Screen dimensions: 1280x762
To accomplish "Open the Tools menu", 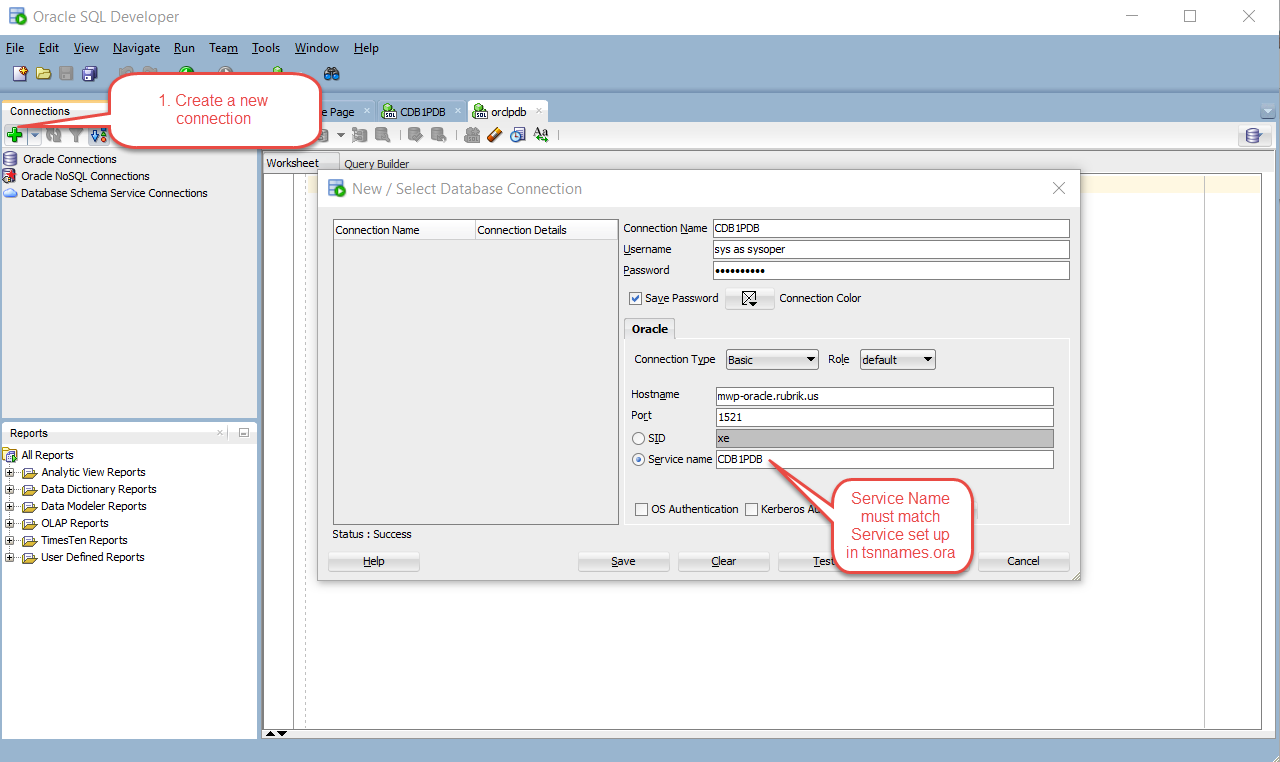I will pos(266,48).
